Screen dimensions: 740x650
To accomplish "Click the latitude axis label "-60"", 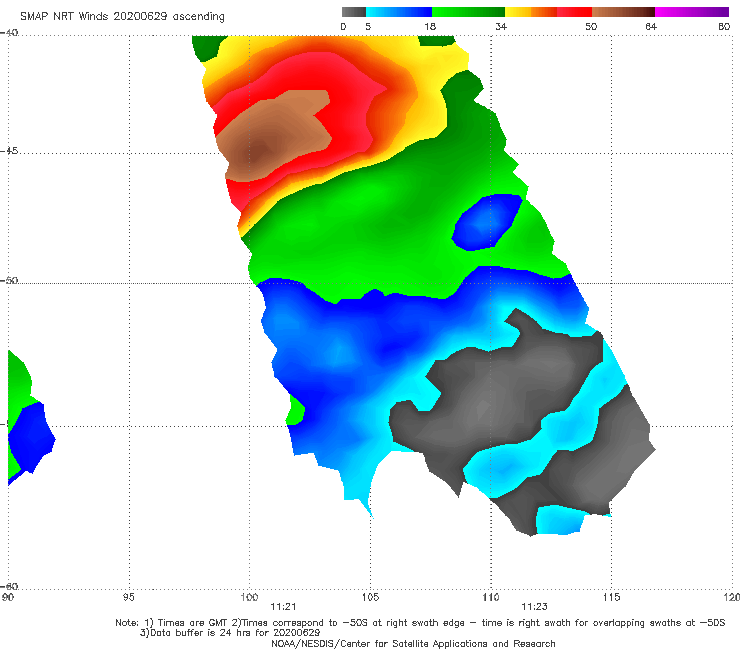I will coord(9,587).
